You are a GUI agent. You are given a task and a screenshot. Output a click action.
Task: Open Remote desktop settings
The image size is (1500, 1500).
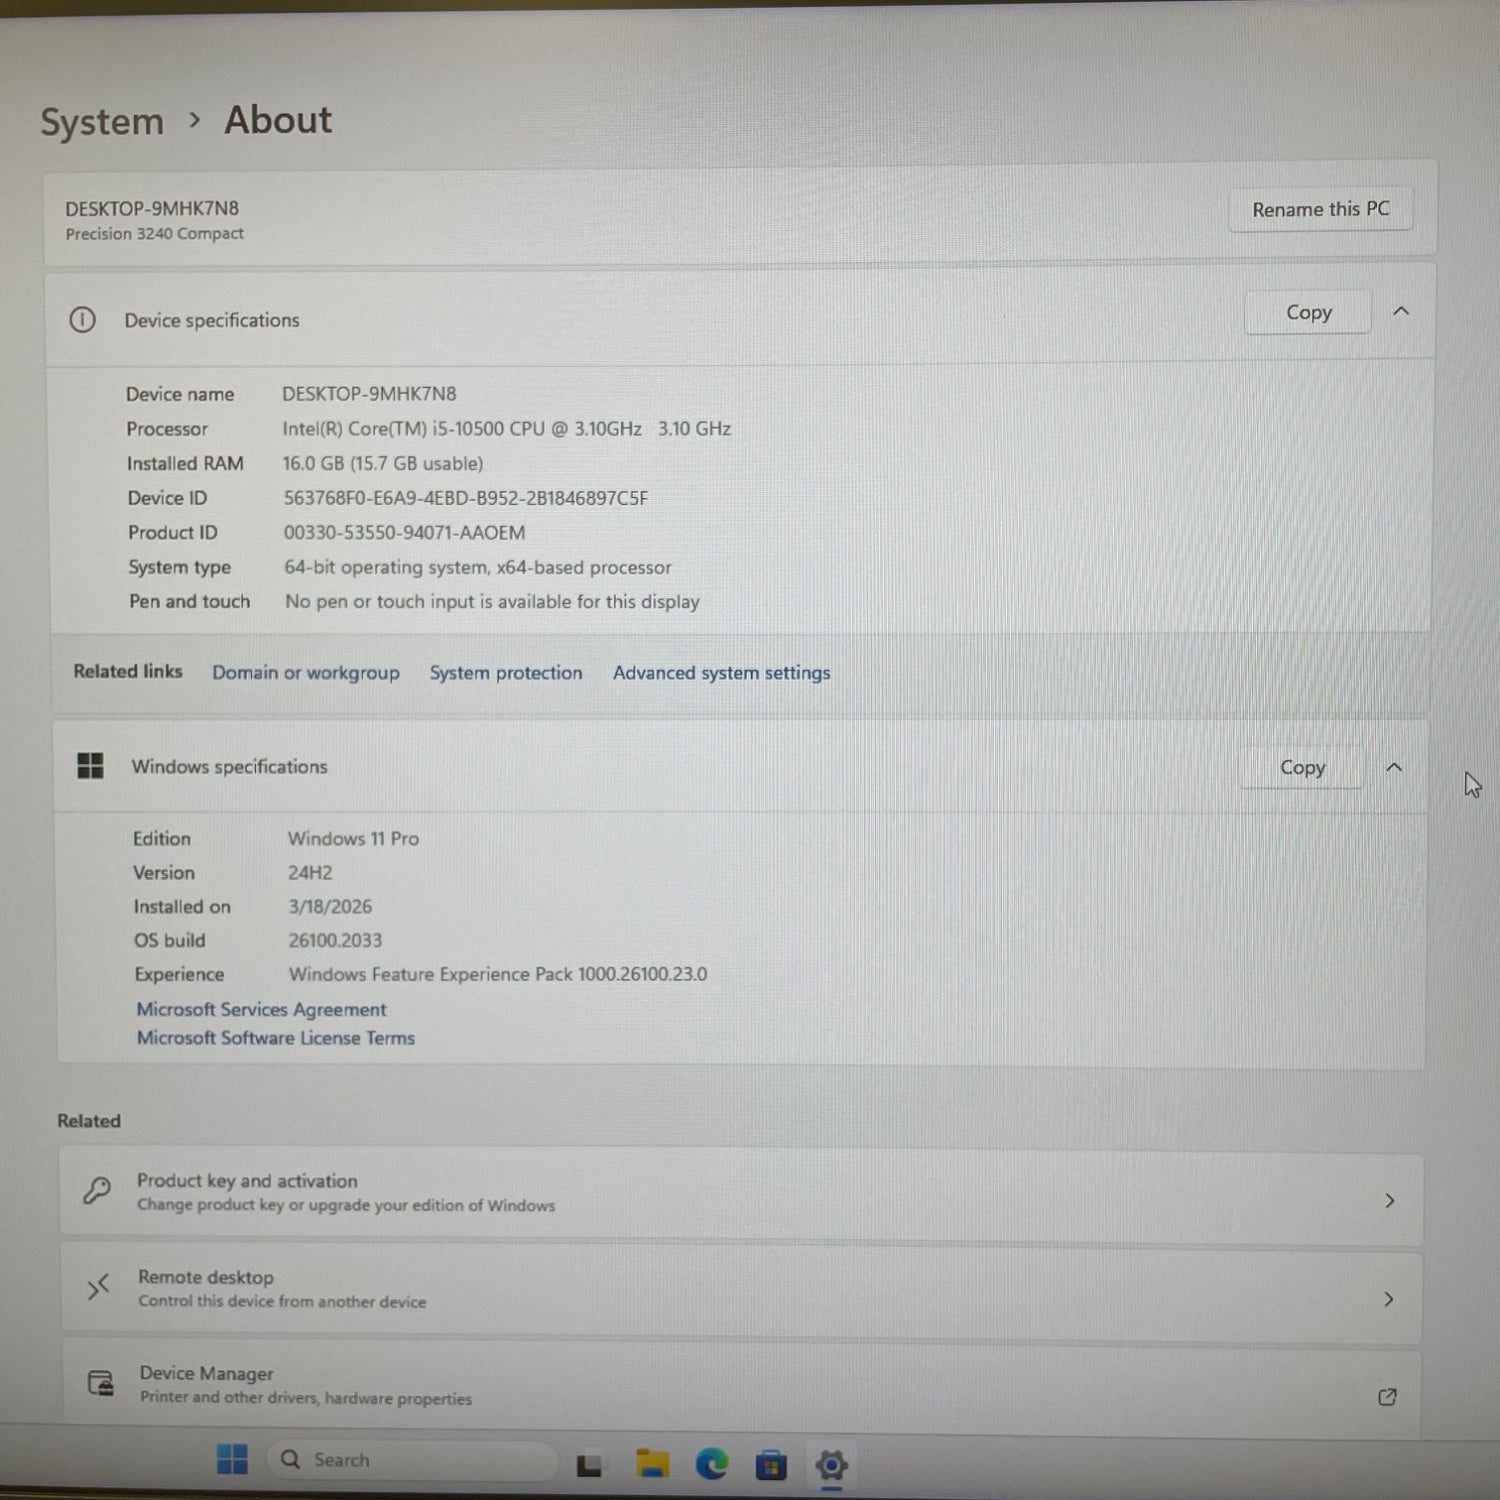(x=740, y=1289)
